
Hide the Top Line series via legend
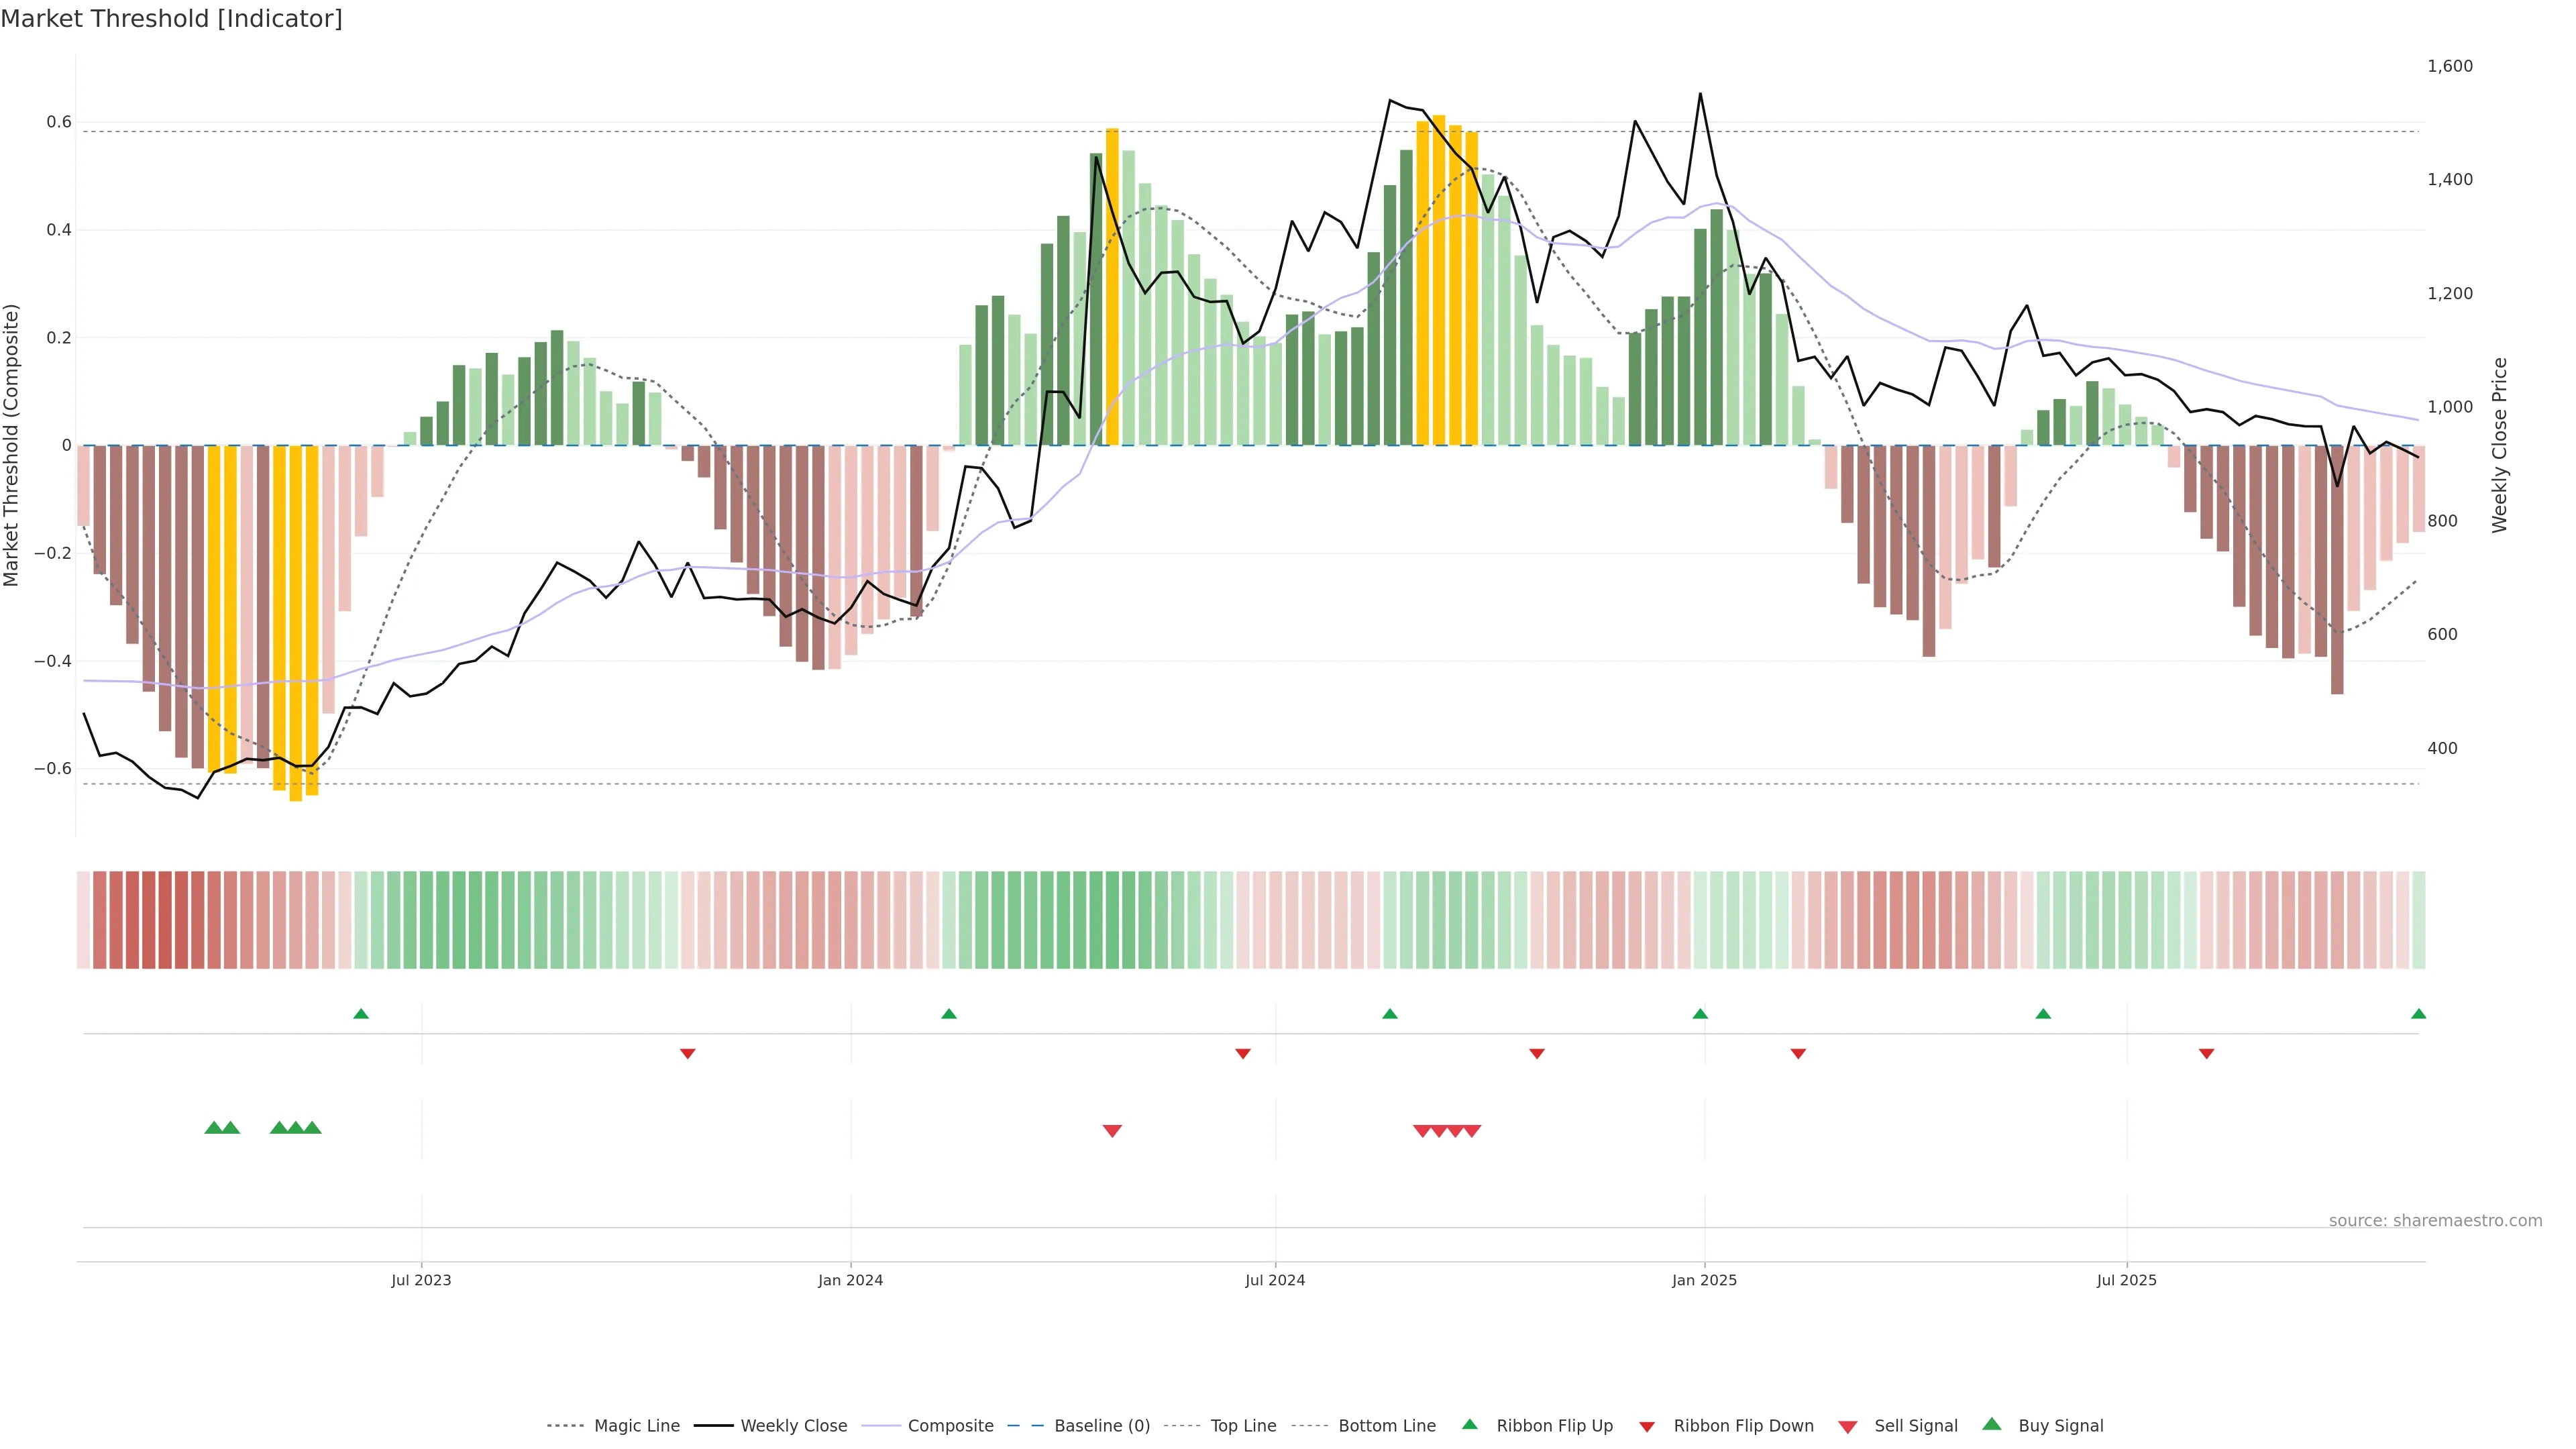1243,1426
